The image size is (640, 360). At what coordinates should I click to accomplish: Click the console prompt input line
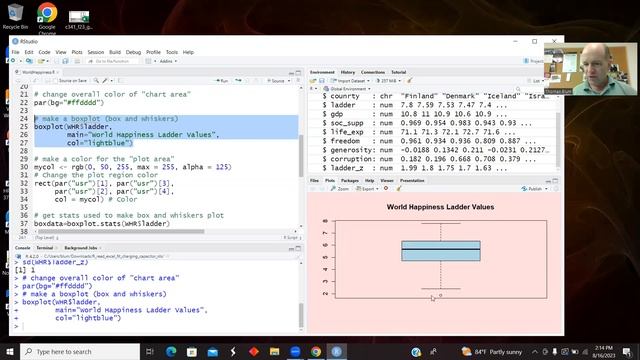[x=157, y=327]
